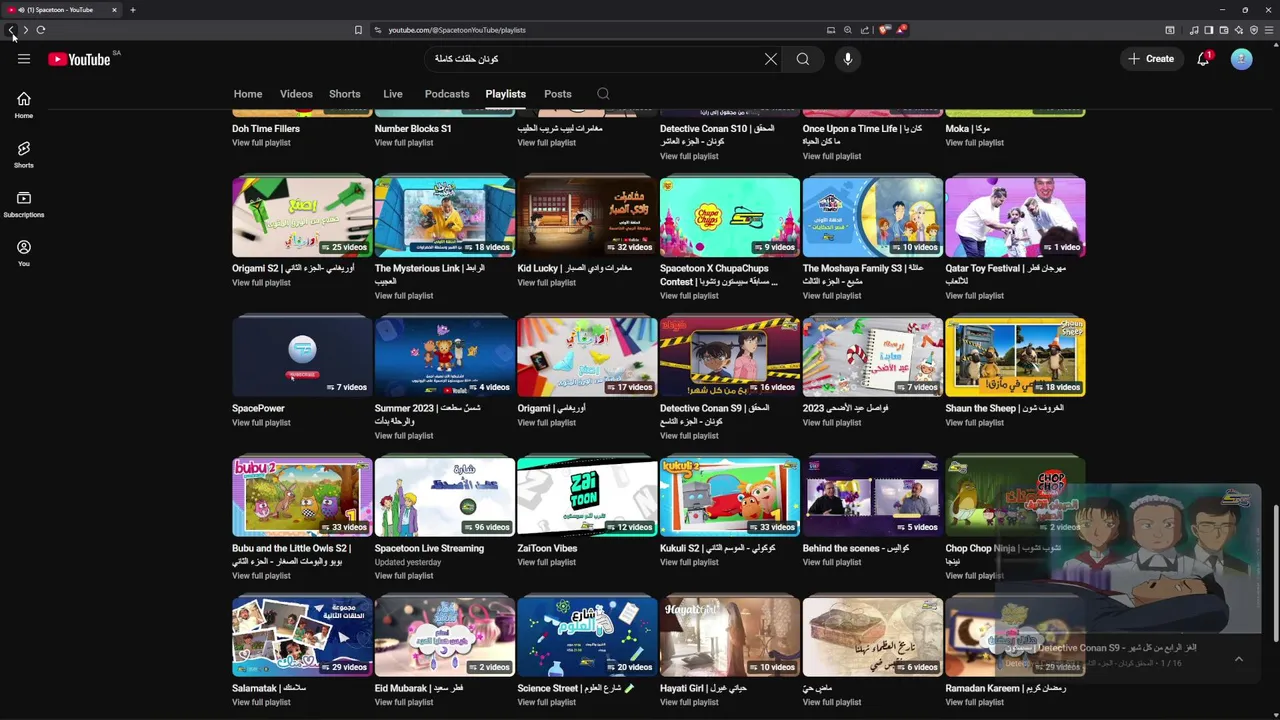This screenshot has height=720, width=1280.
Task: Open Bubu and the Little Owls S2 thumbnail
Action: point(302,497)
